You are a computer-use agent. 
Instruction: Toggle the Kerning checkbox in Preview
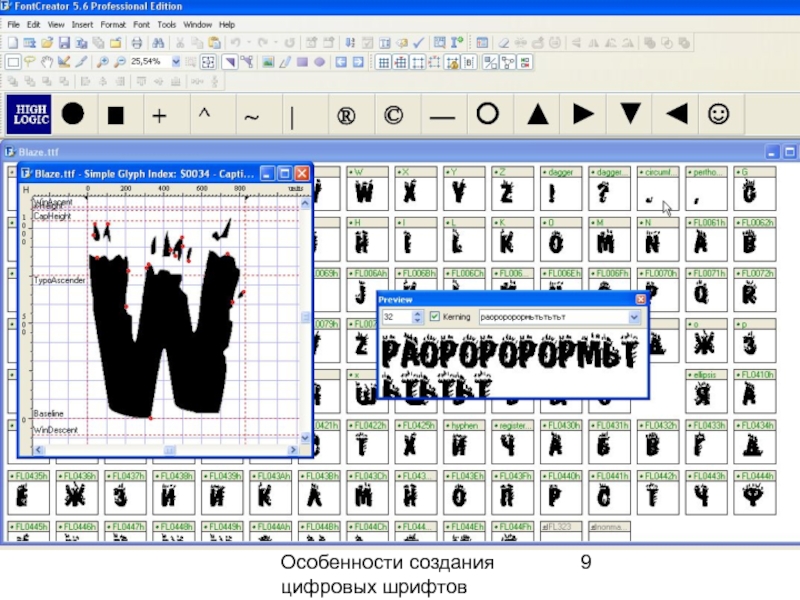(x=434, y=317)
